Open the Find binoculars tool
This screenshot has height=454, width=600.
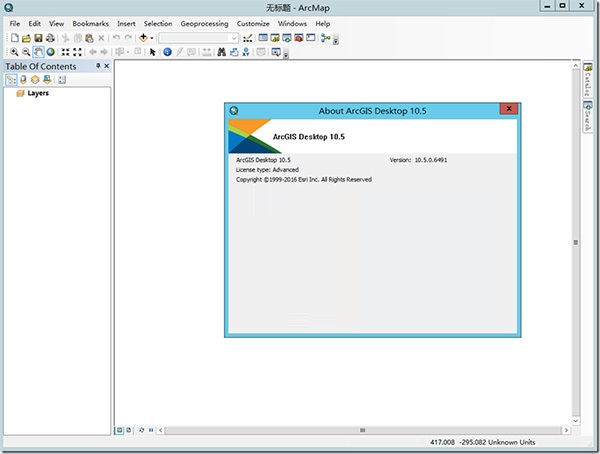coord(222,52)
